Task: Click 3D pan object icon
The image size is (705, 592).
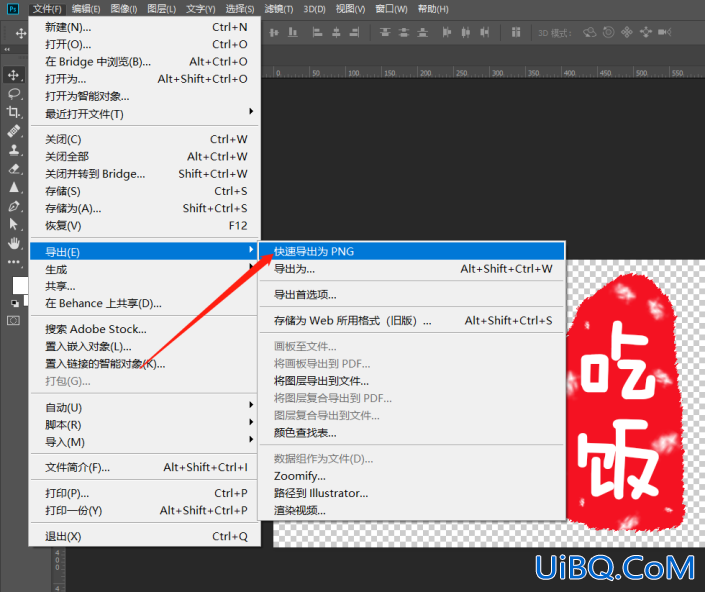Action: (627, 32)
